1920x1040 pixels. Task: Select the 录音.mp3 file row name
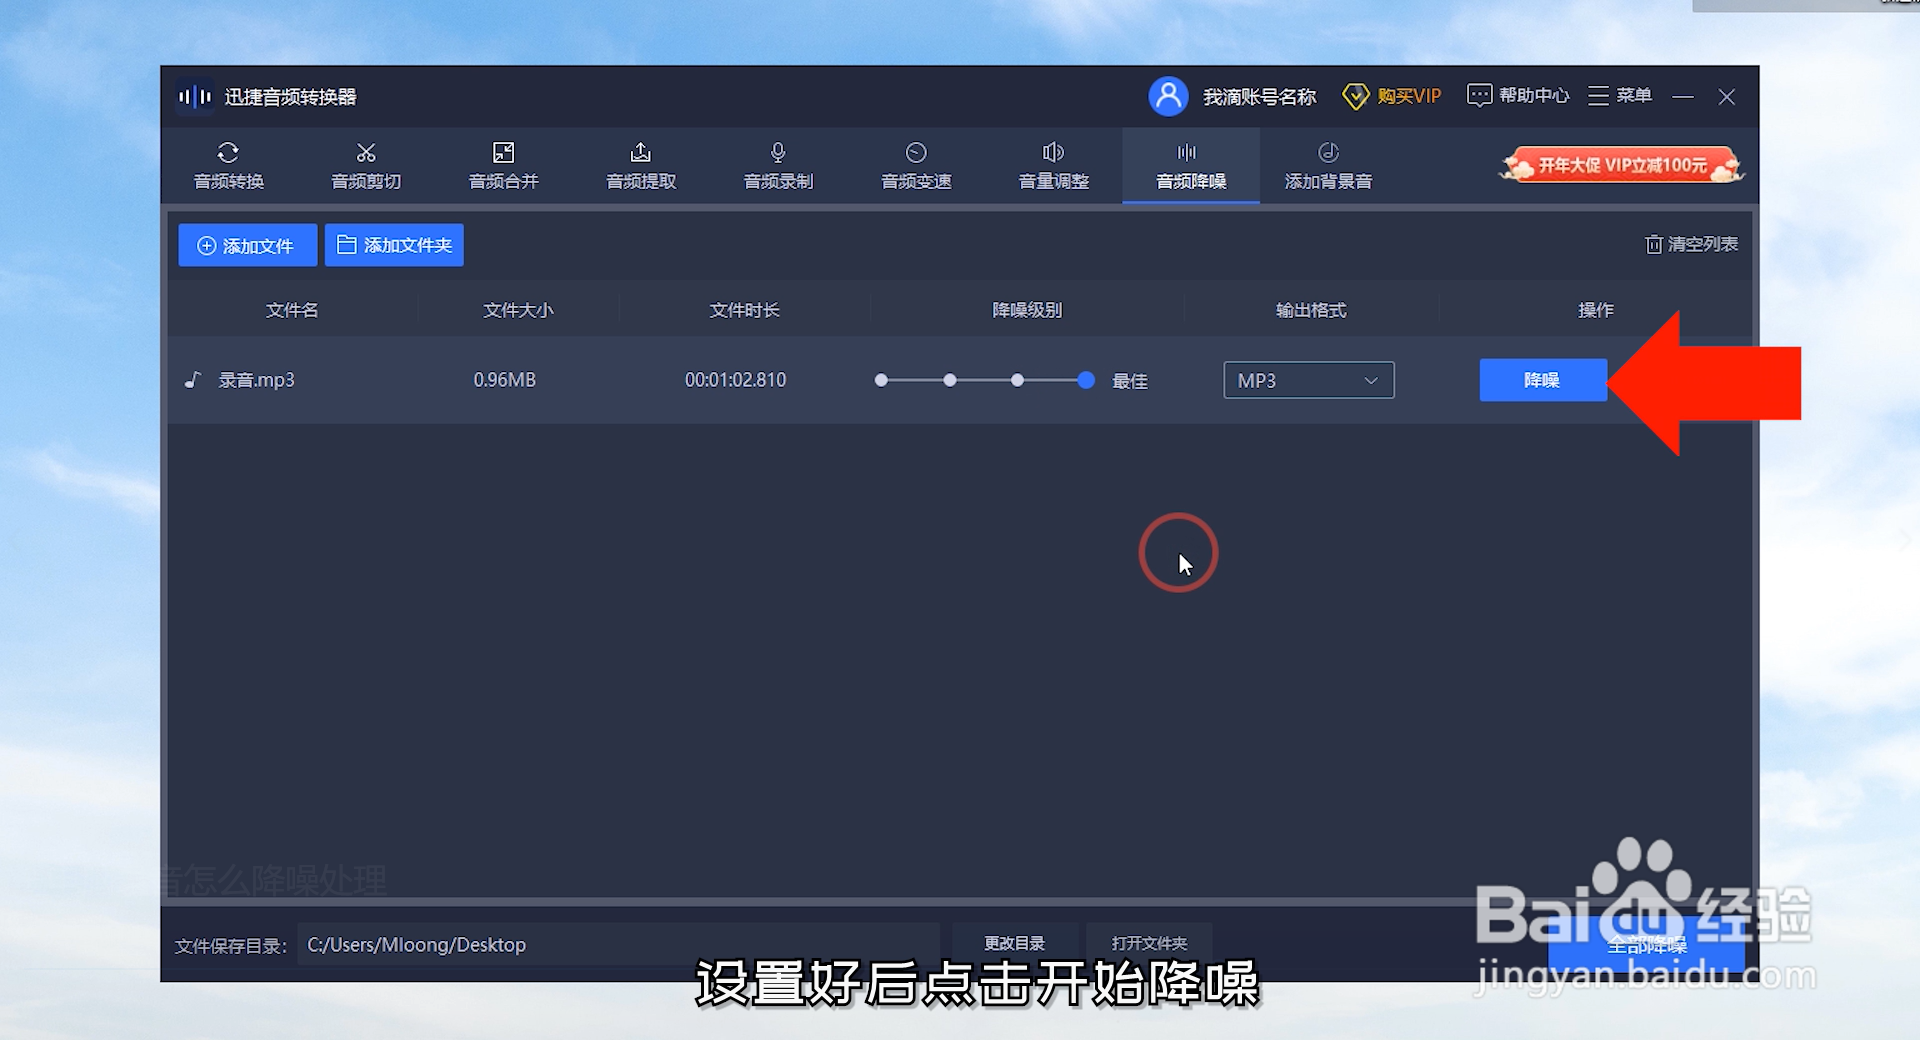coord(256,380)
